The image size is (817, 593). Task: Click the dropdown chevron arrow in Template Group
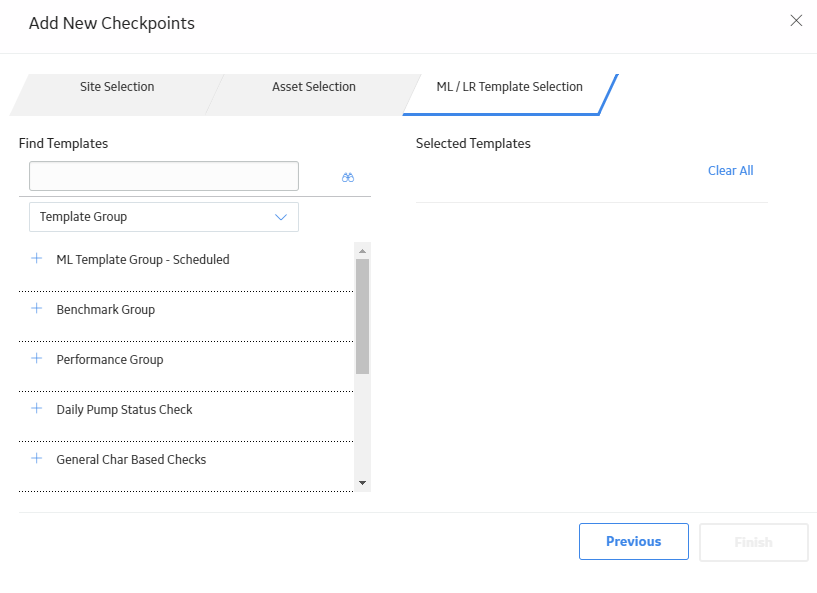281,217
